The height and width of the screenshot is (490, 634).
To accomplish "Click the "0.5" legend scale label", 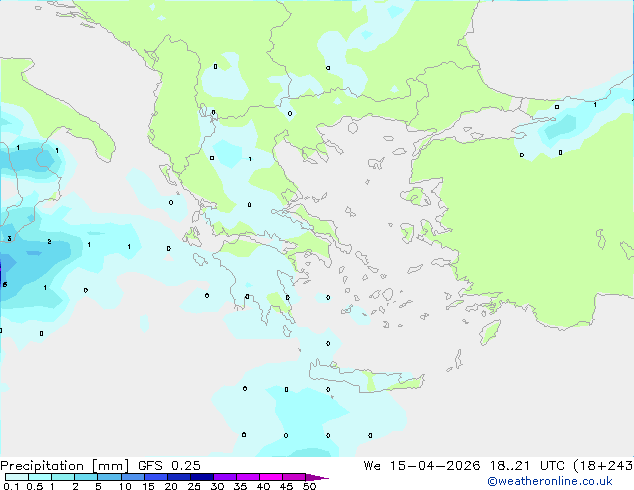I will (34, 486).
